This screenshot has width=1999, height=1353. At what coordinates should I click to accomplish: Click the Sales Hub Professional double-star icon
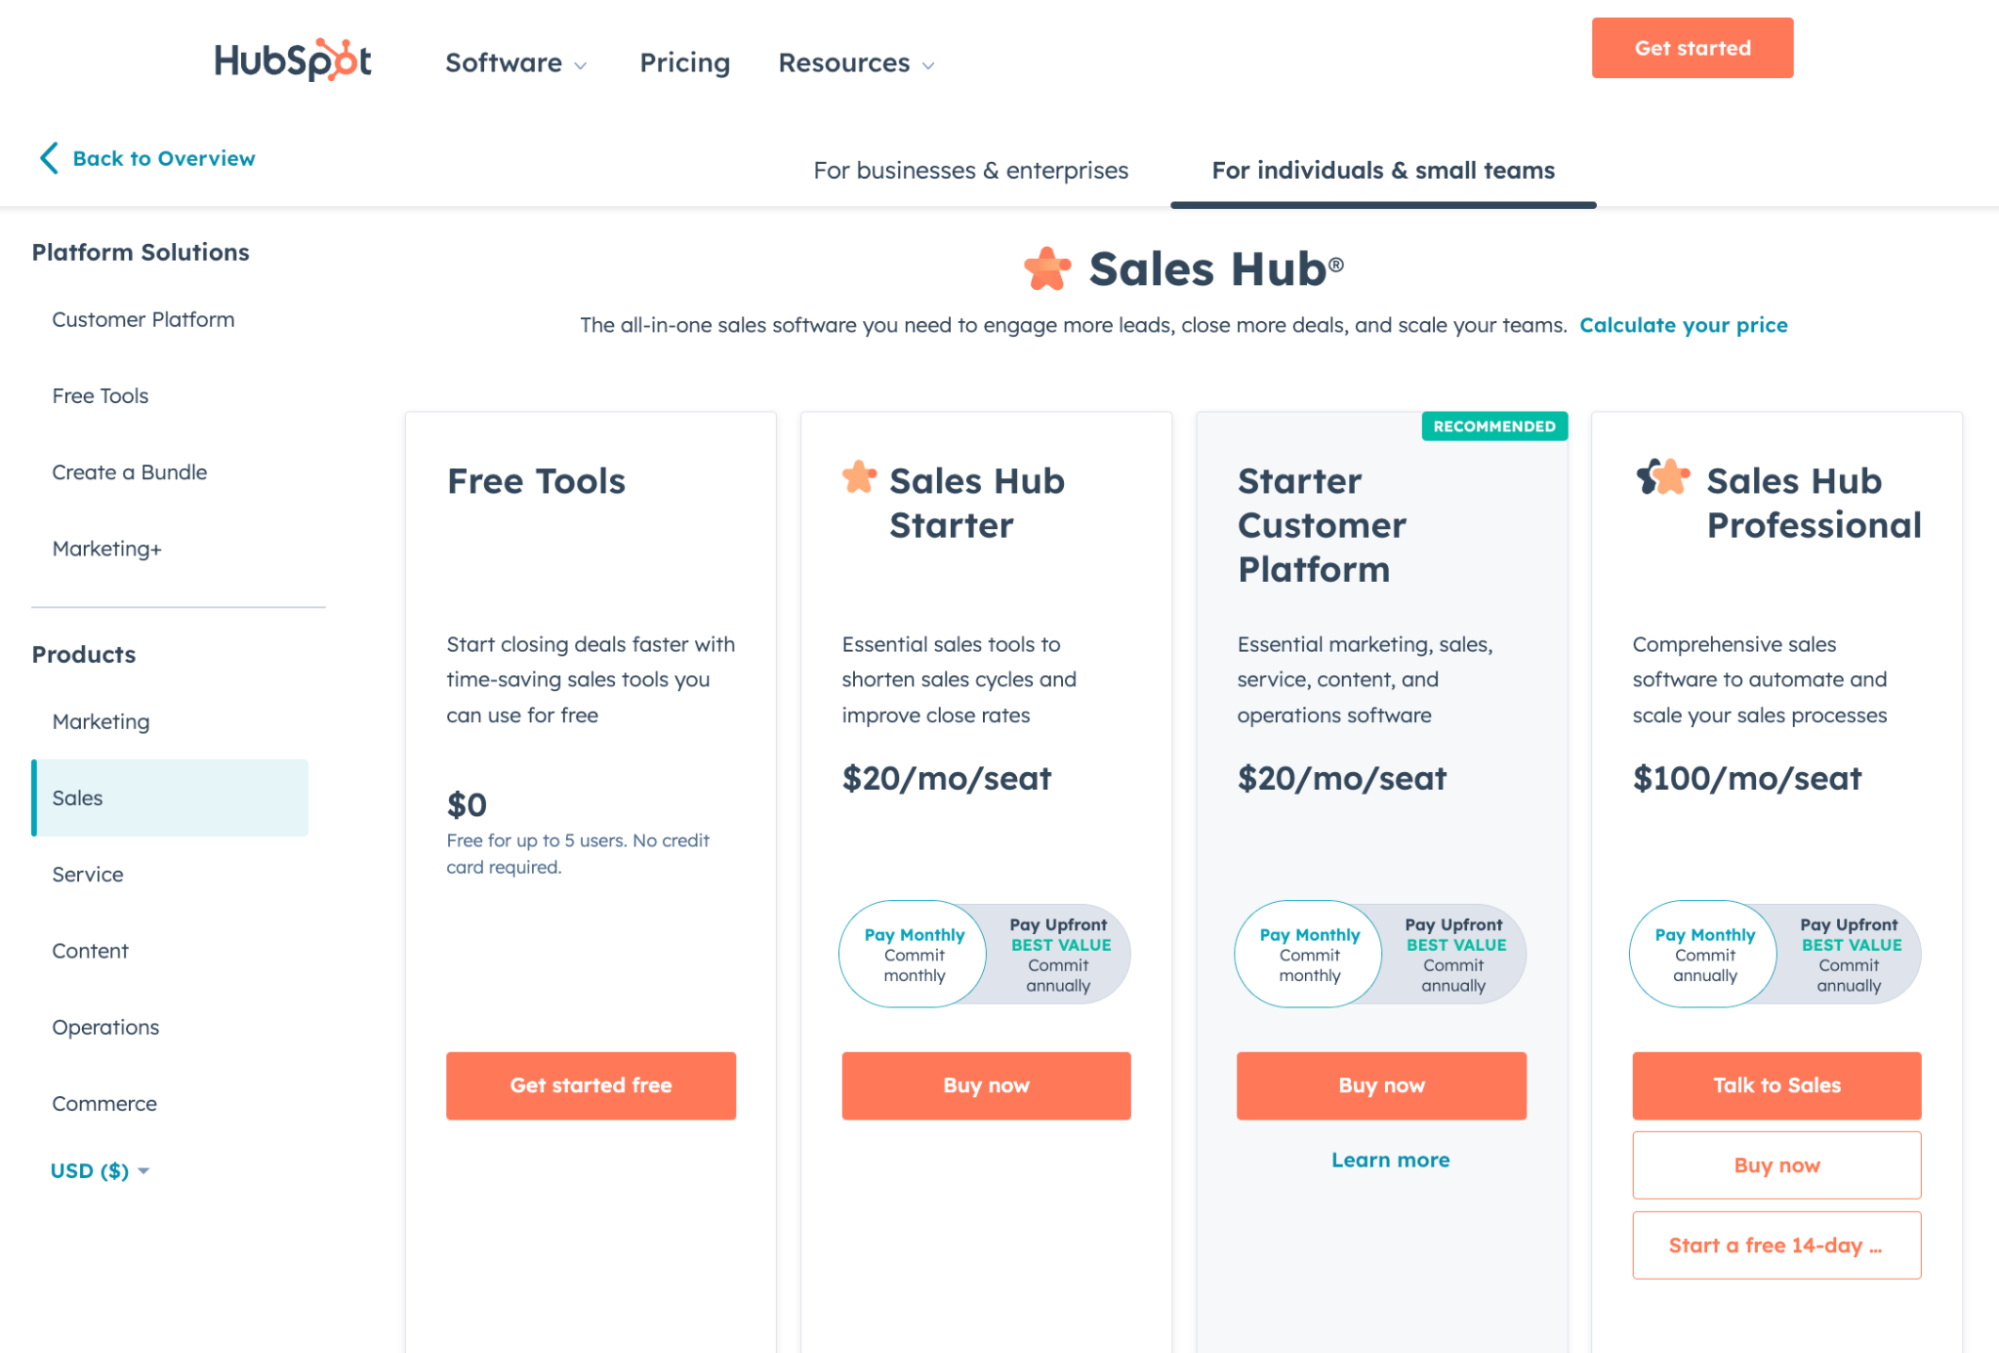1662,478
